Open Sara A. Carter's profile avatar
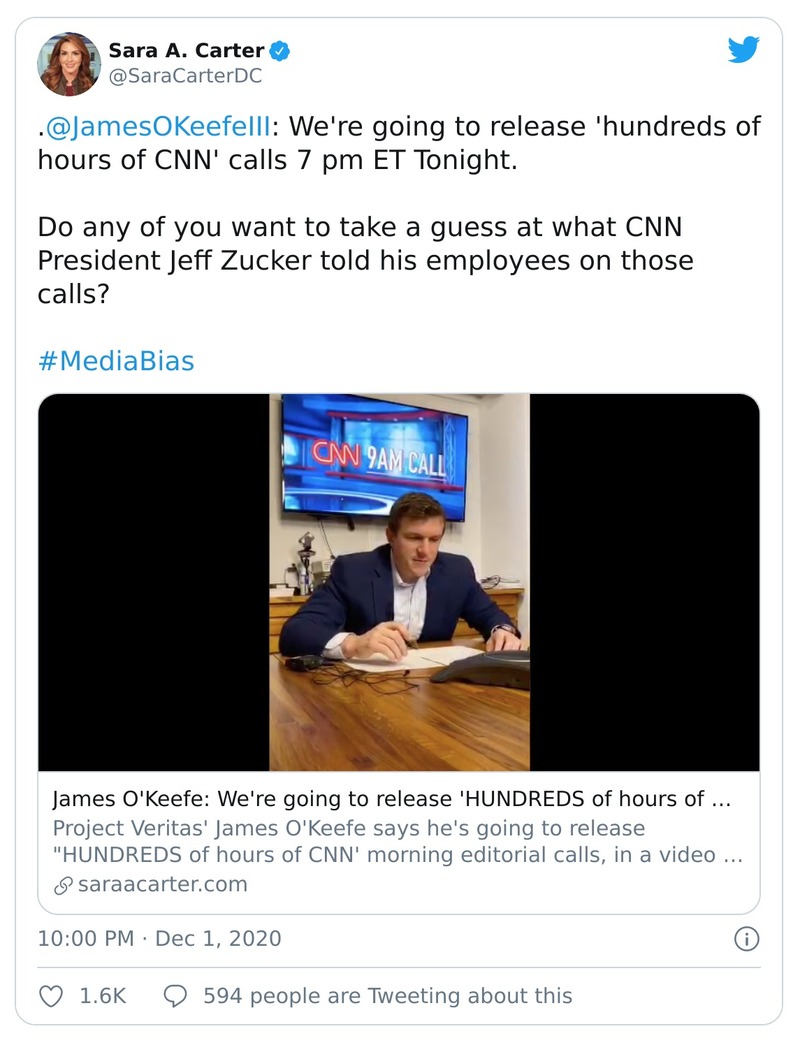 pyautogui.click(x=70, y=63)
